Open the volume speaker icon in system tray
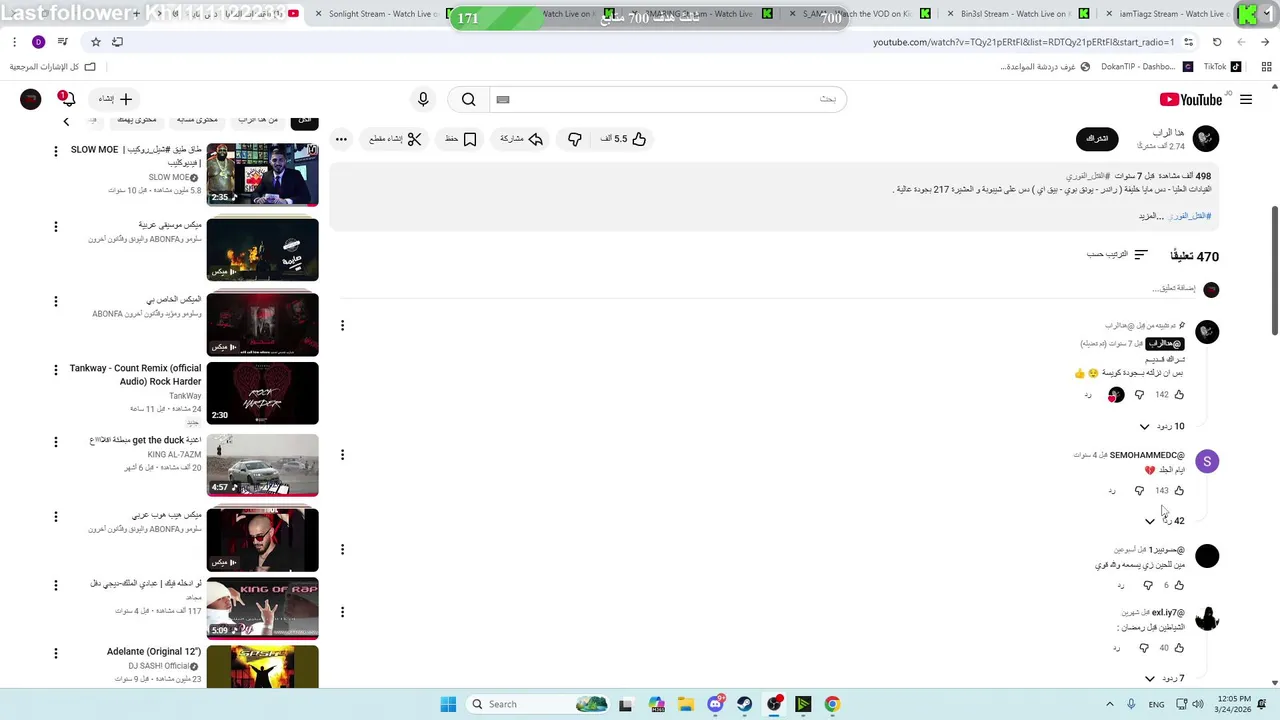 click(1197, 704)
